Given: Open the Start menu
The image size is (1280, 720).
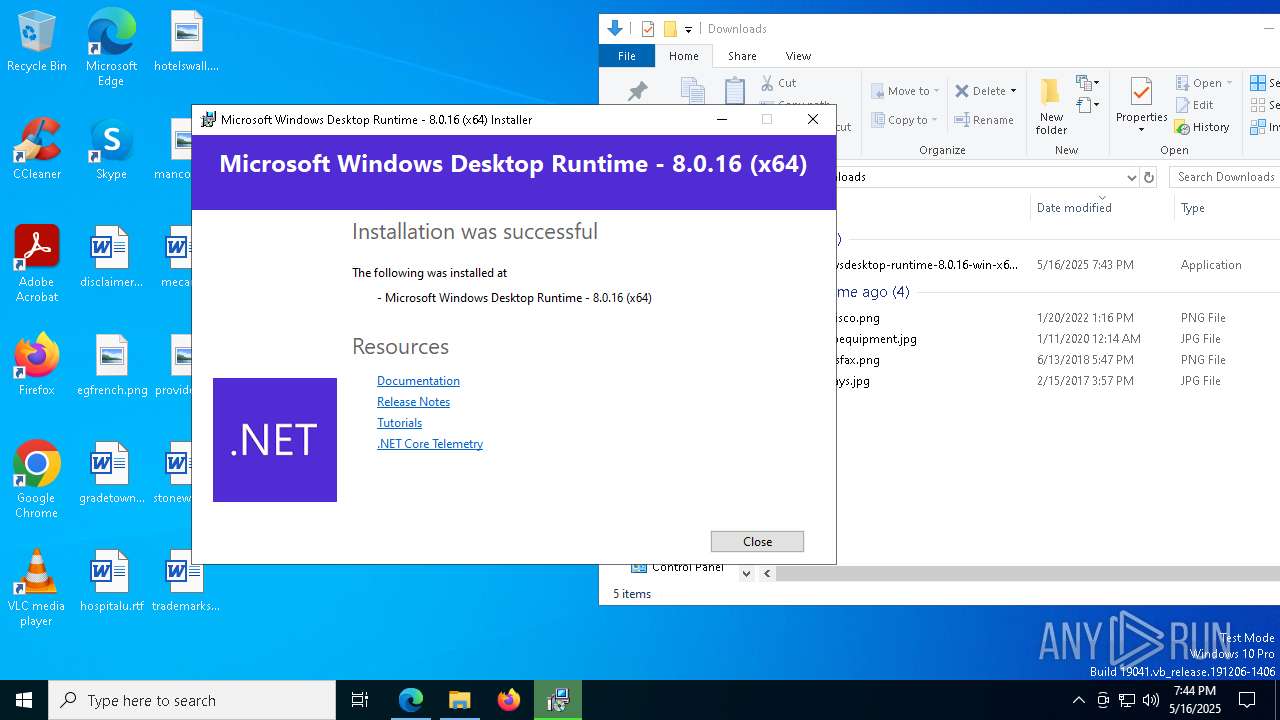Looking at the screenshot, I should pyautogui.click(x=24, y=700).
